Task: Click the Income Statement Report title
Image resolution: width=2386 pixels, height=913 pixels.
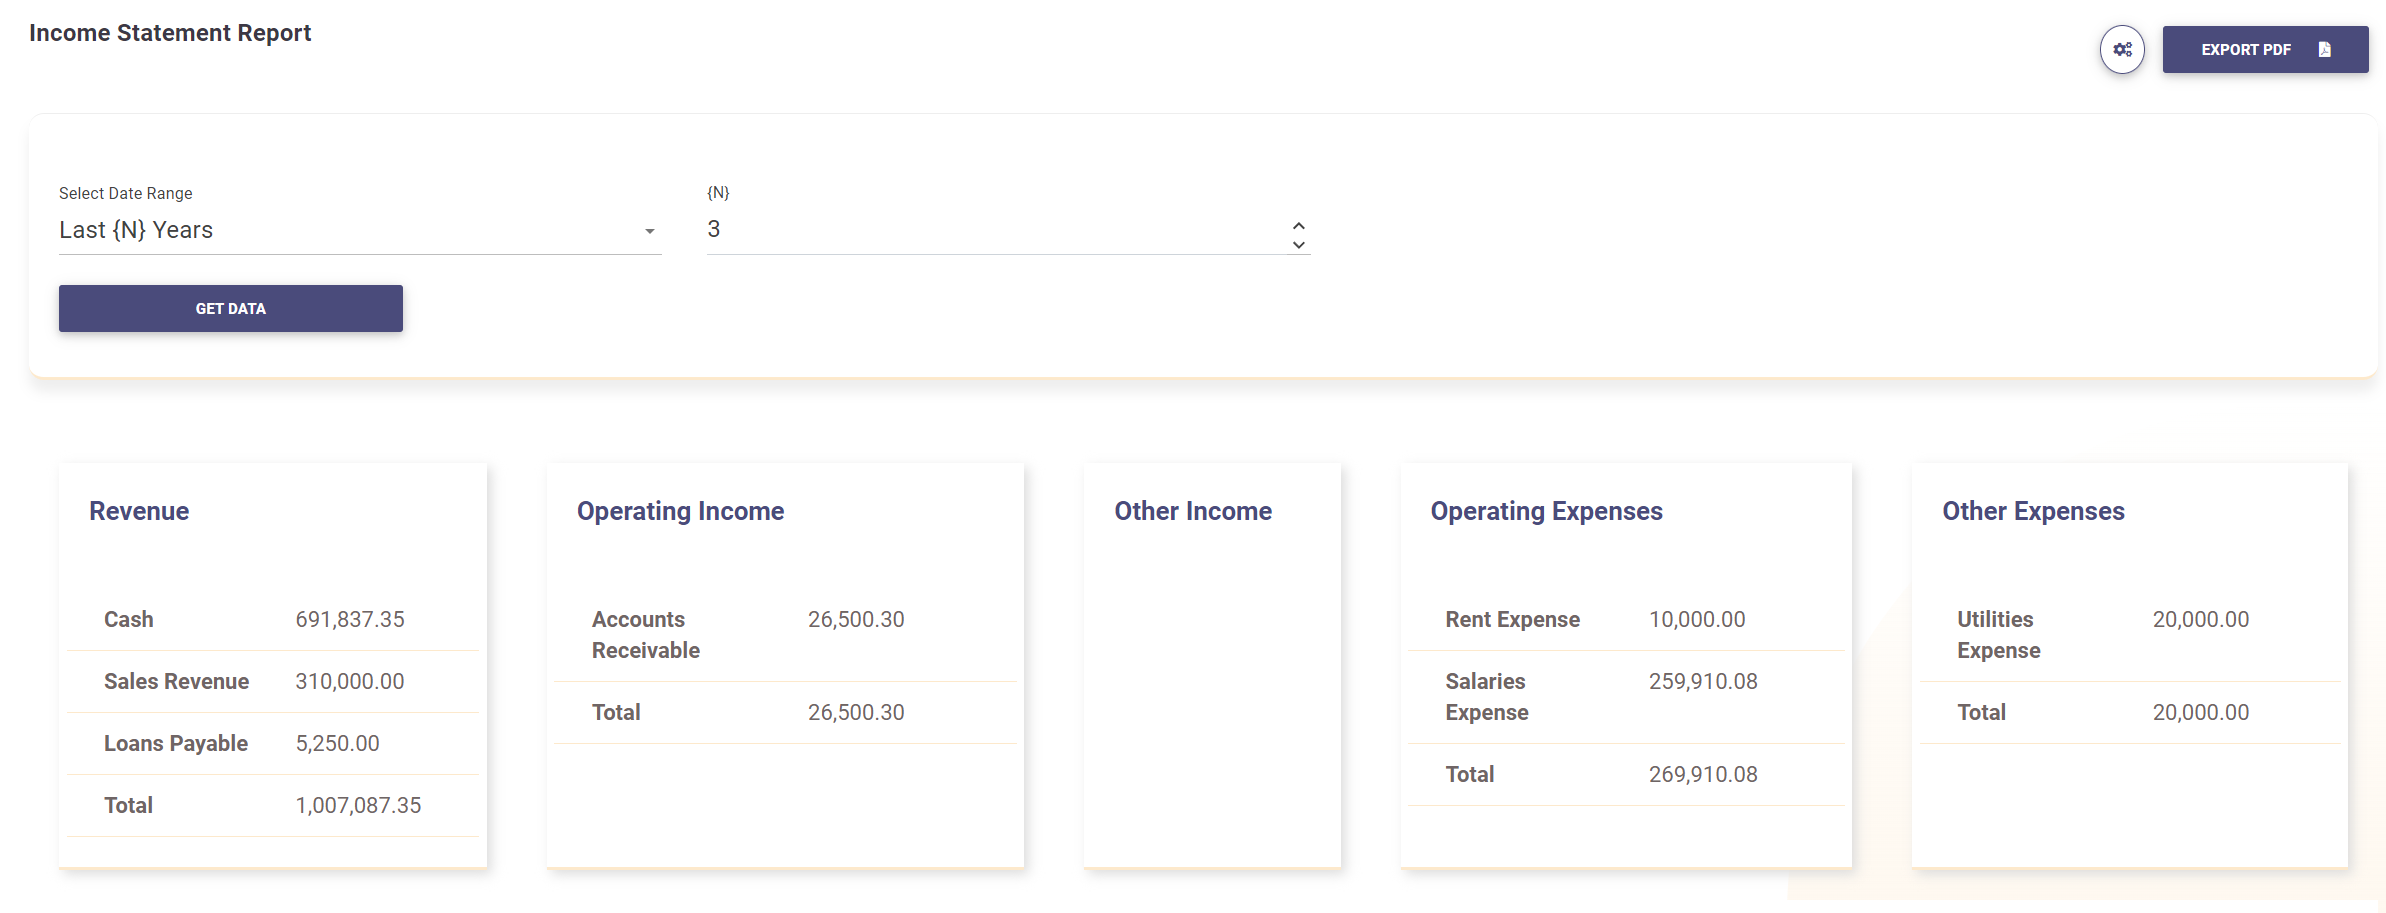Action: tap(170, 33)
